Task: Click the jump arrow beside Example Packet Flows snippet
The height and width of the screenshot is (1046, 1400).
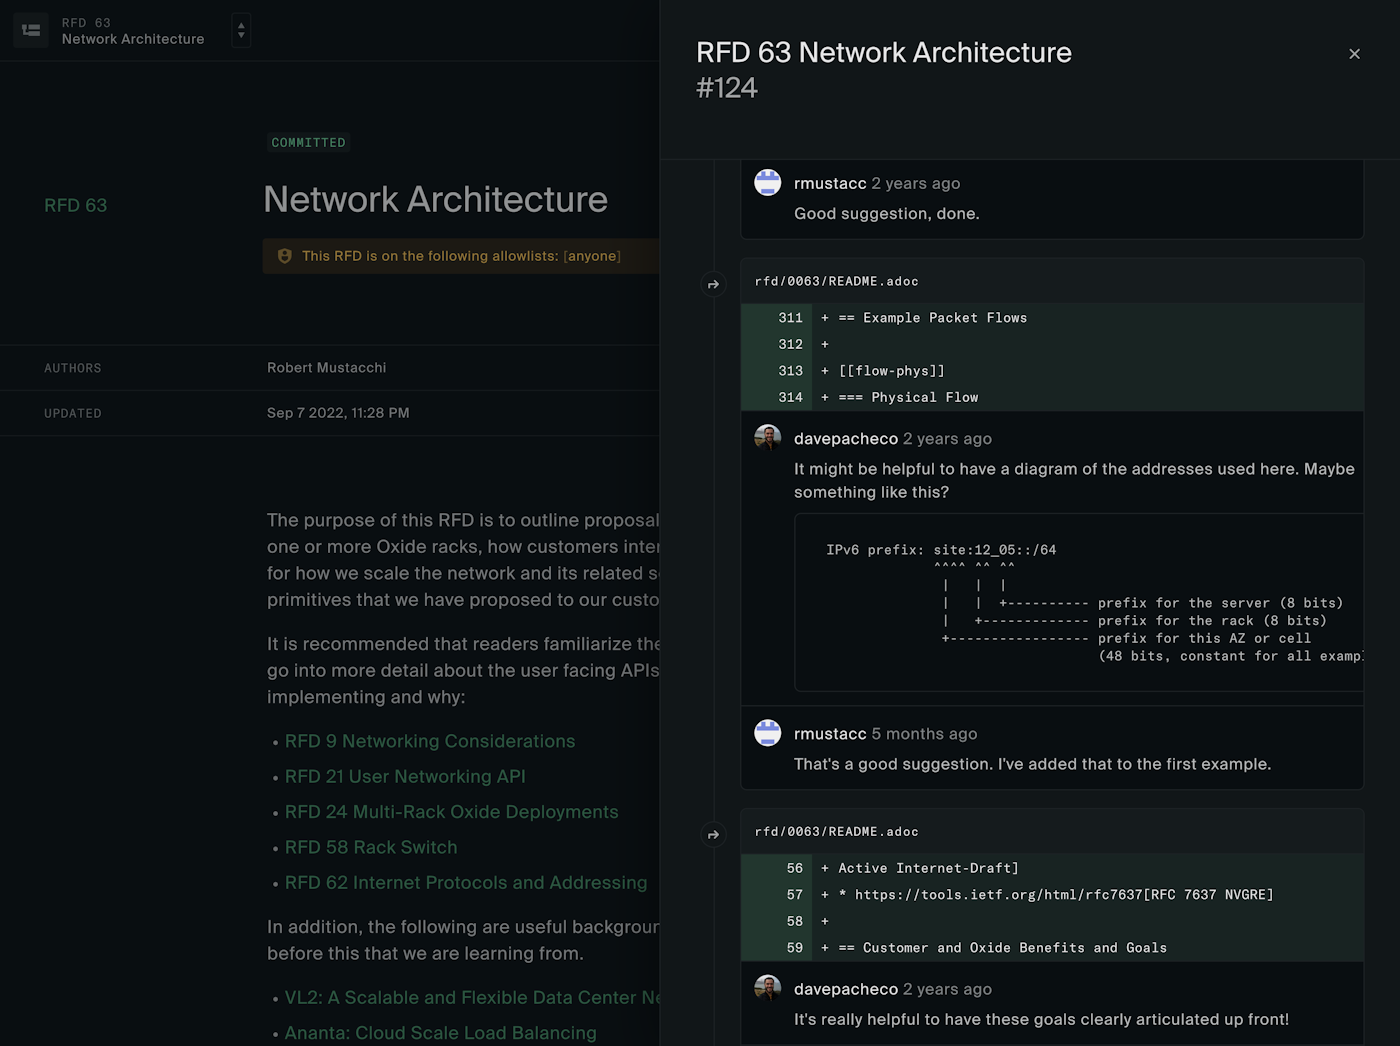Action: pos(713,285)
